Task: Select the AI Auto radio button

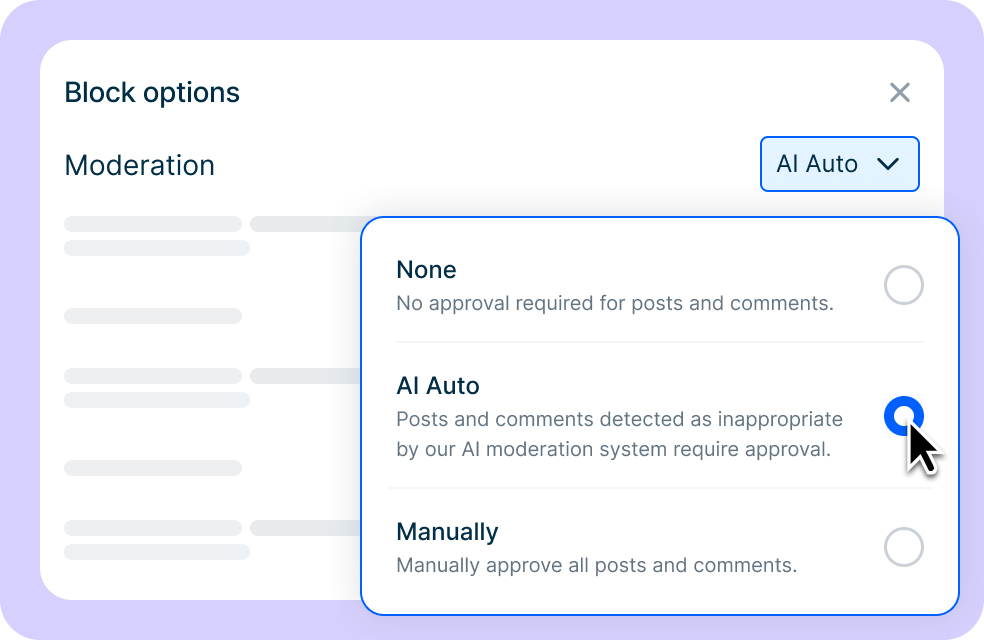Action: (x=903, y=413)
